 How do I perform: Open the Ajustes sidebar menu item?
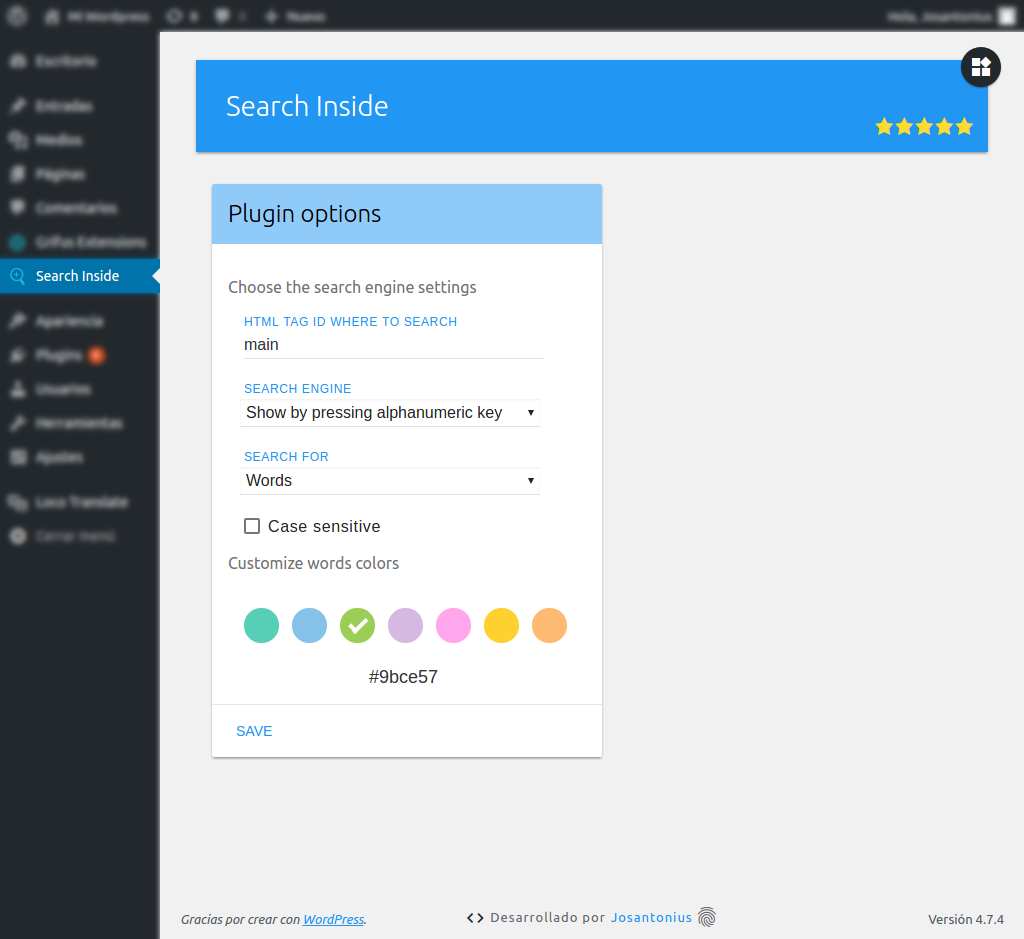(x=80, y=457)
